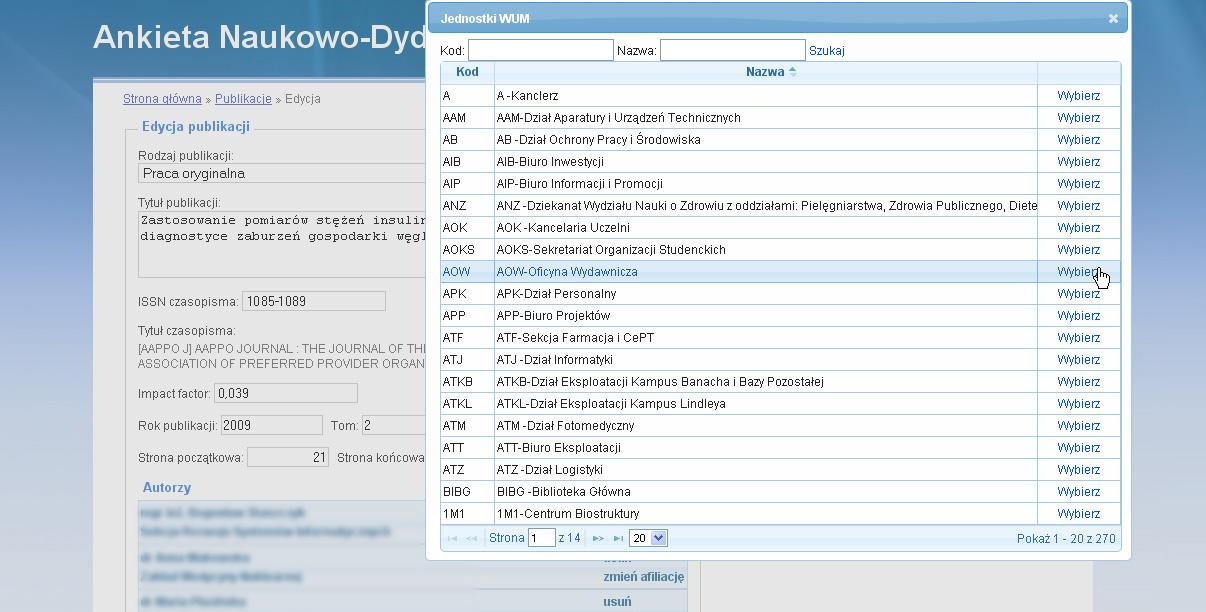Click the 'AAM' code cell
Viewport: 1206px width, 612px height.
467,118
